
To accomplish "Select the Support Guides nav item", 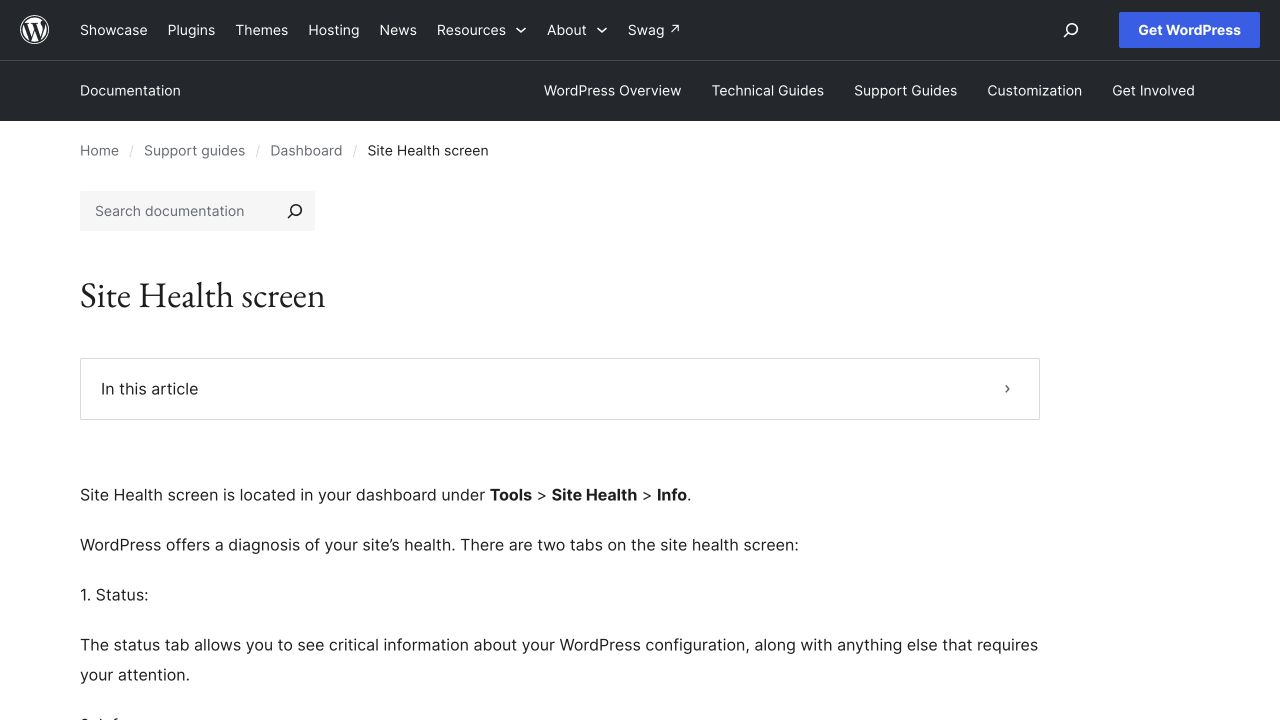I will pos(905,90).
